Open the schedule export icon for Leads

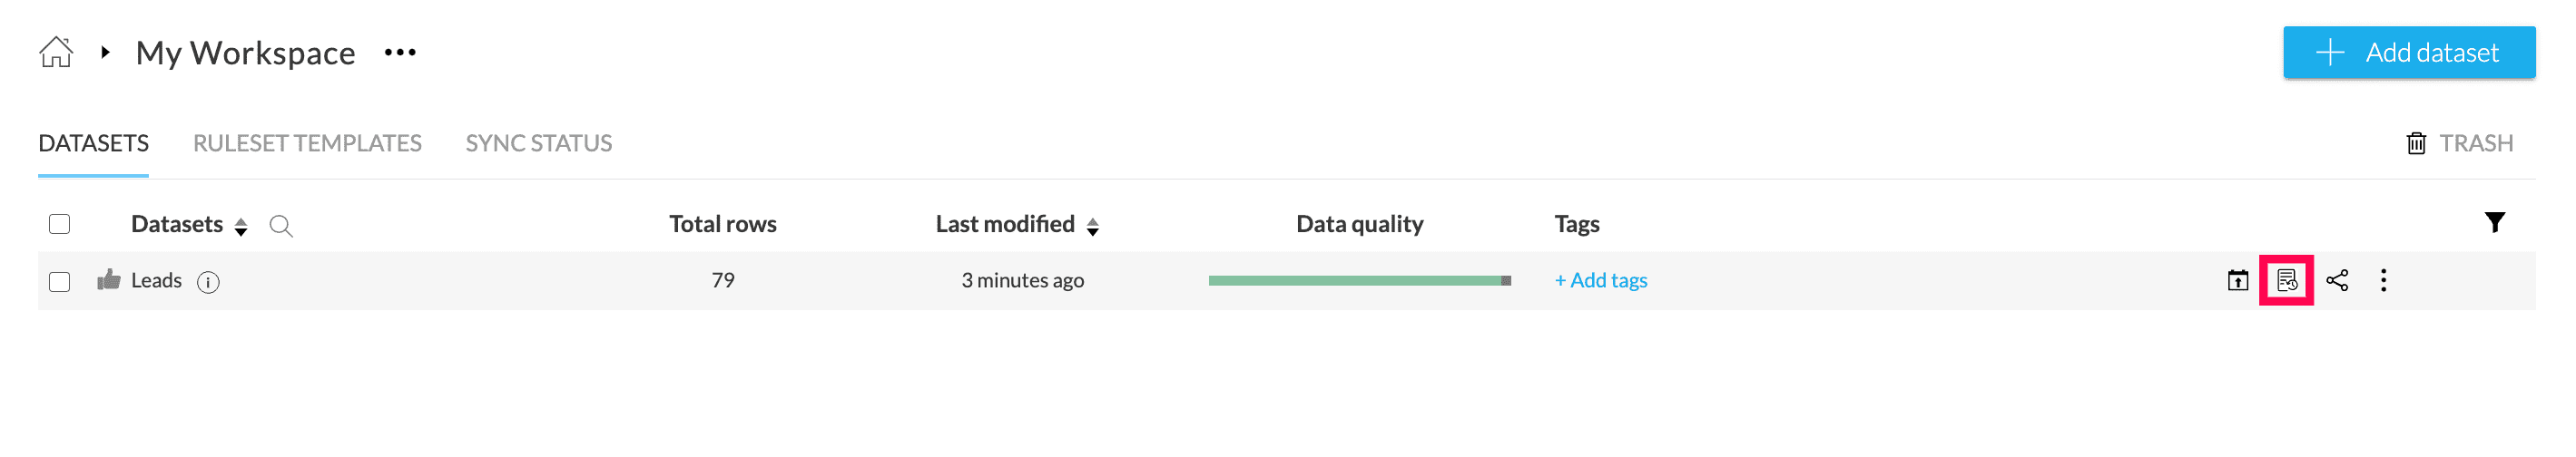tap(2237, 281)
